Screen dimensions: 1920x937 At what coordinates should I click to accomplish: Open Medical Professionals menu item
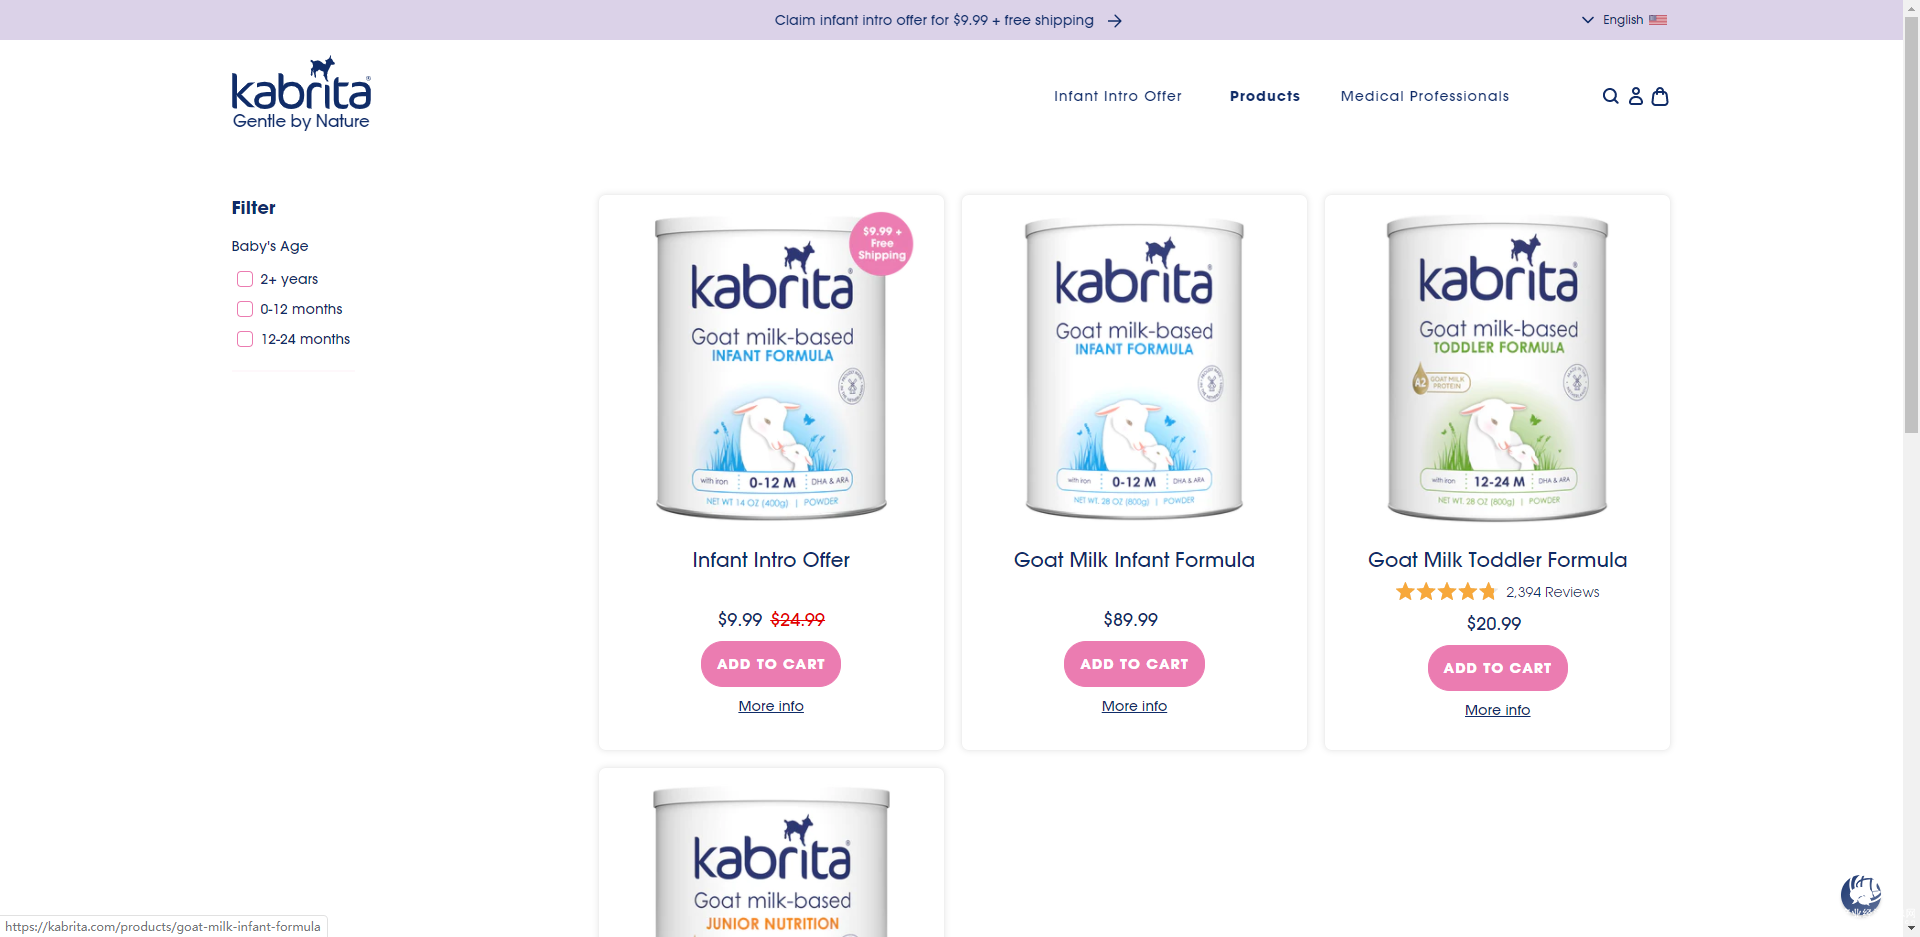click(x=1425, y=96)
